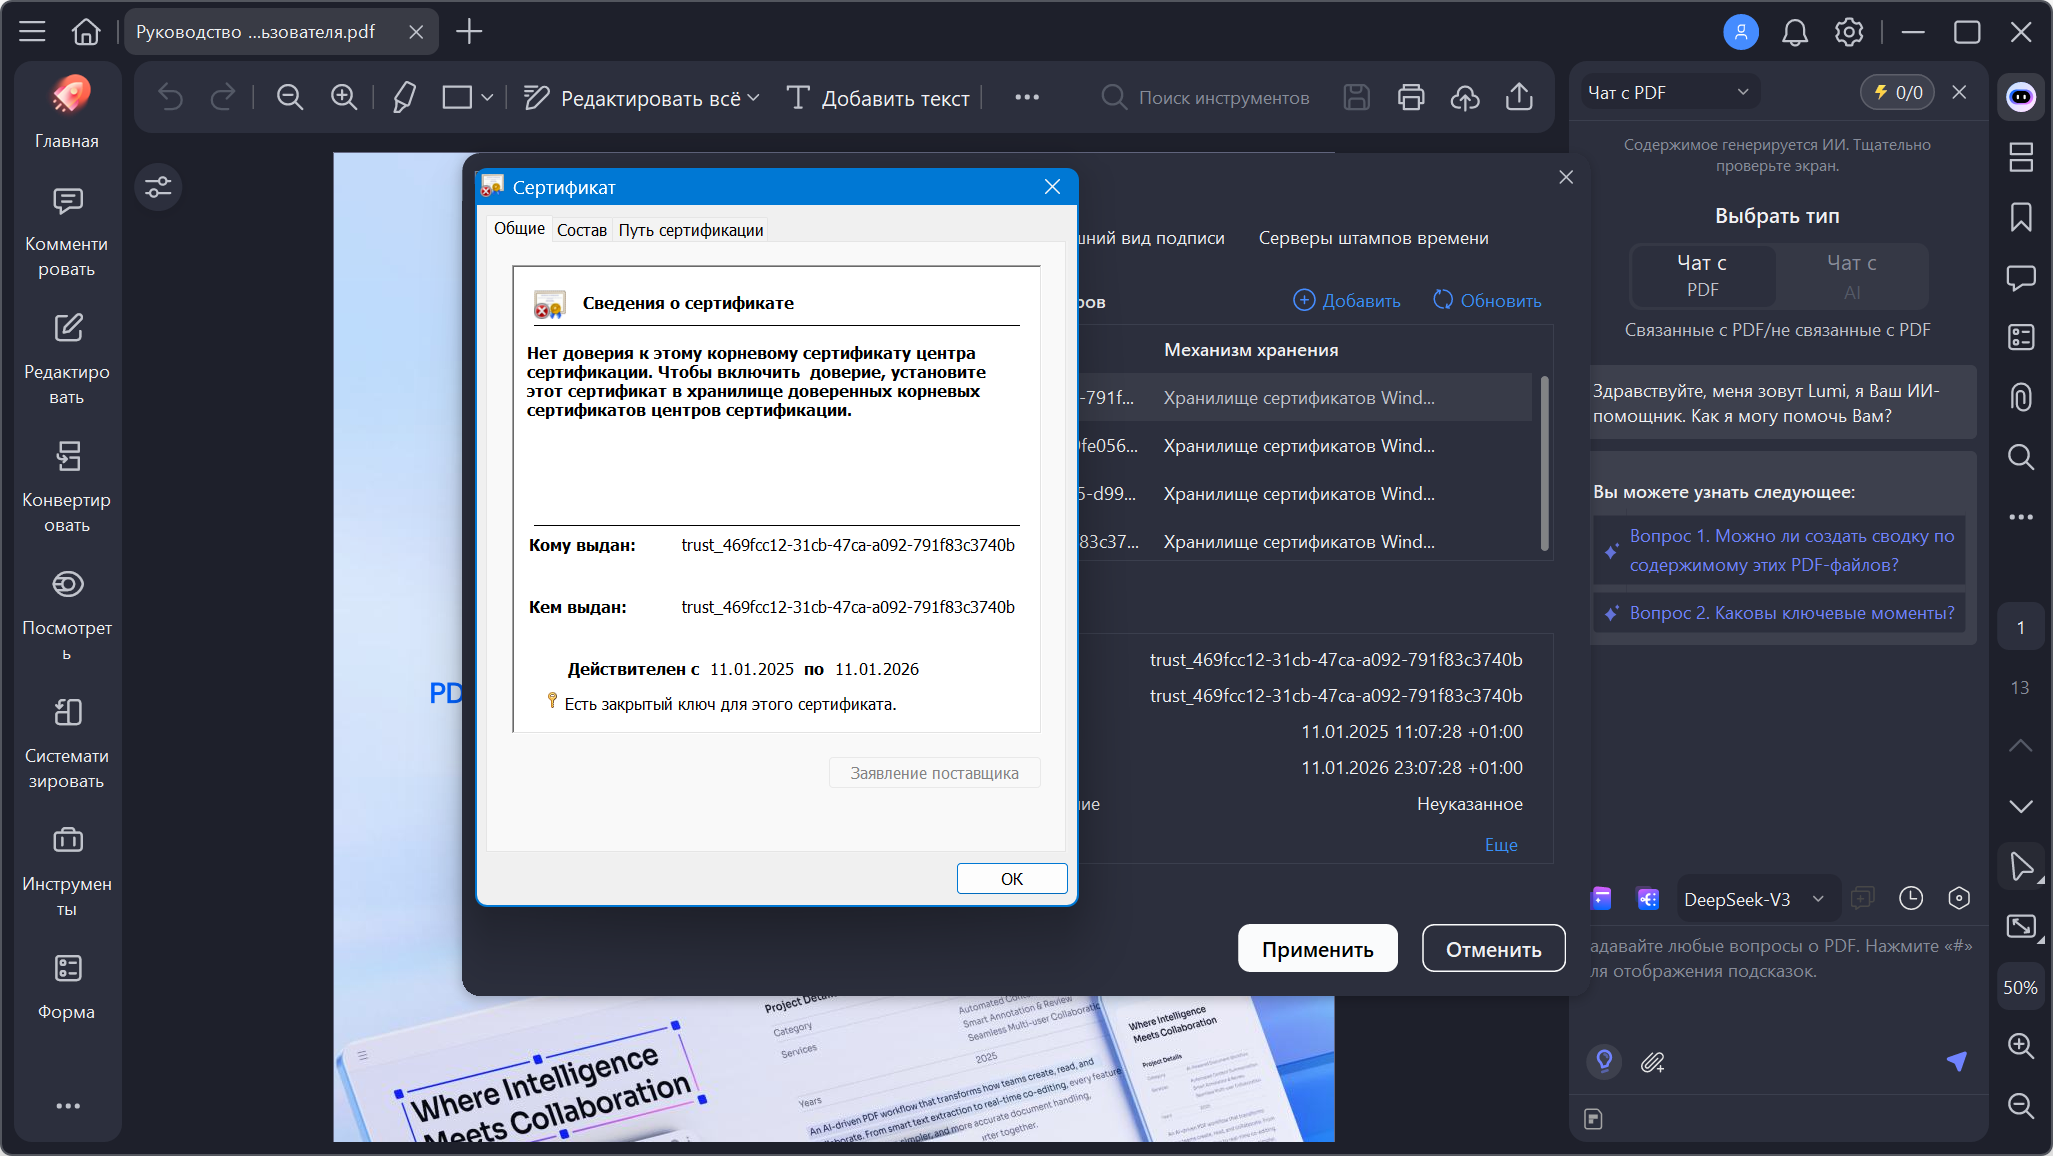Open the bookmarks panel icon

[x=2020, y=217]
